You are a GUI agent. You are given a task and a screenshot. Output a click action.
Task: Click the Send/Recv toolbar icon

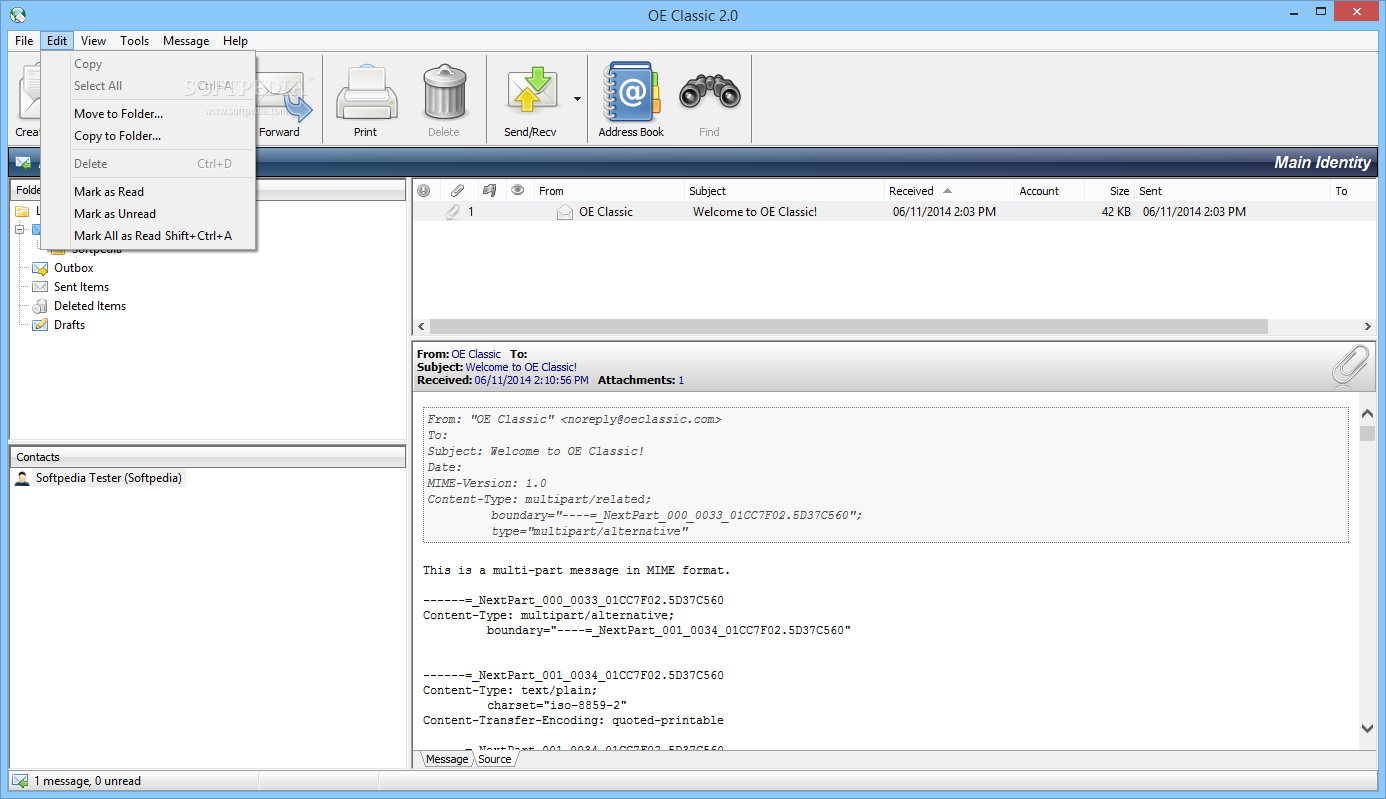pyautogui.click(x=531, y=91)
